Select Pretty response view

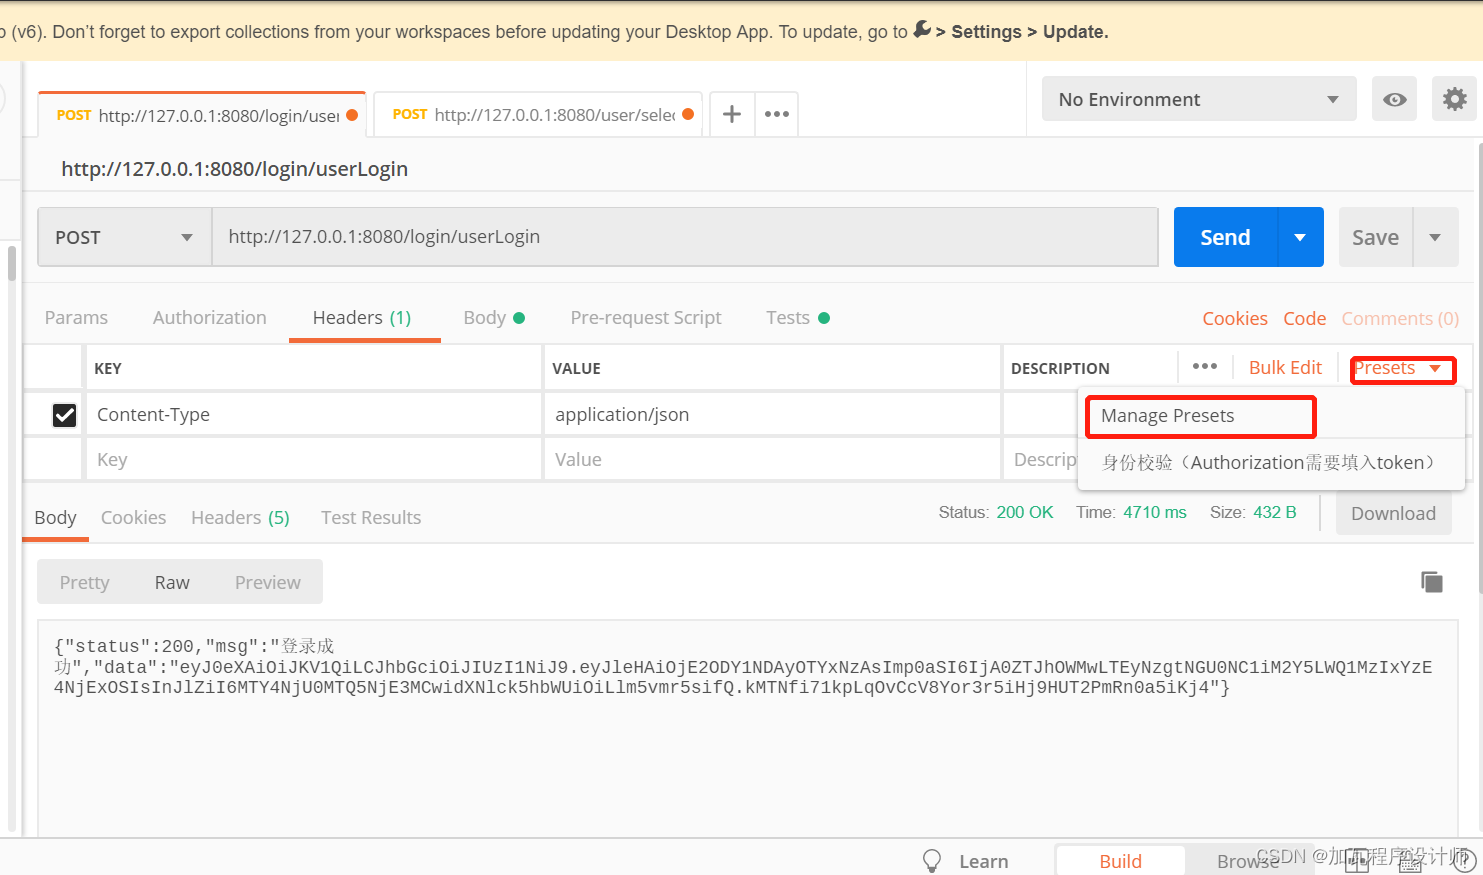click(x=85, y=582)
